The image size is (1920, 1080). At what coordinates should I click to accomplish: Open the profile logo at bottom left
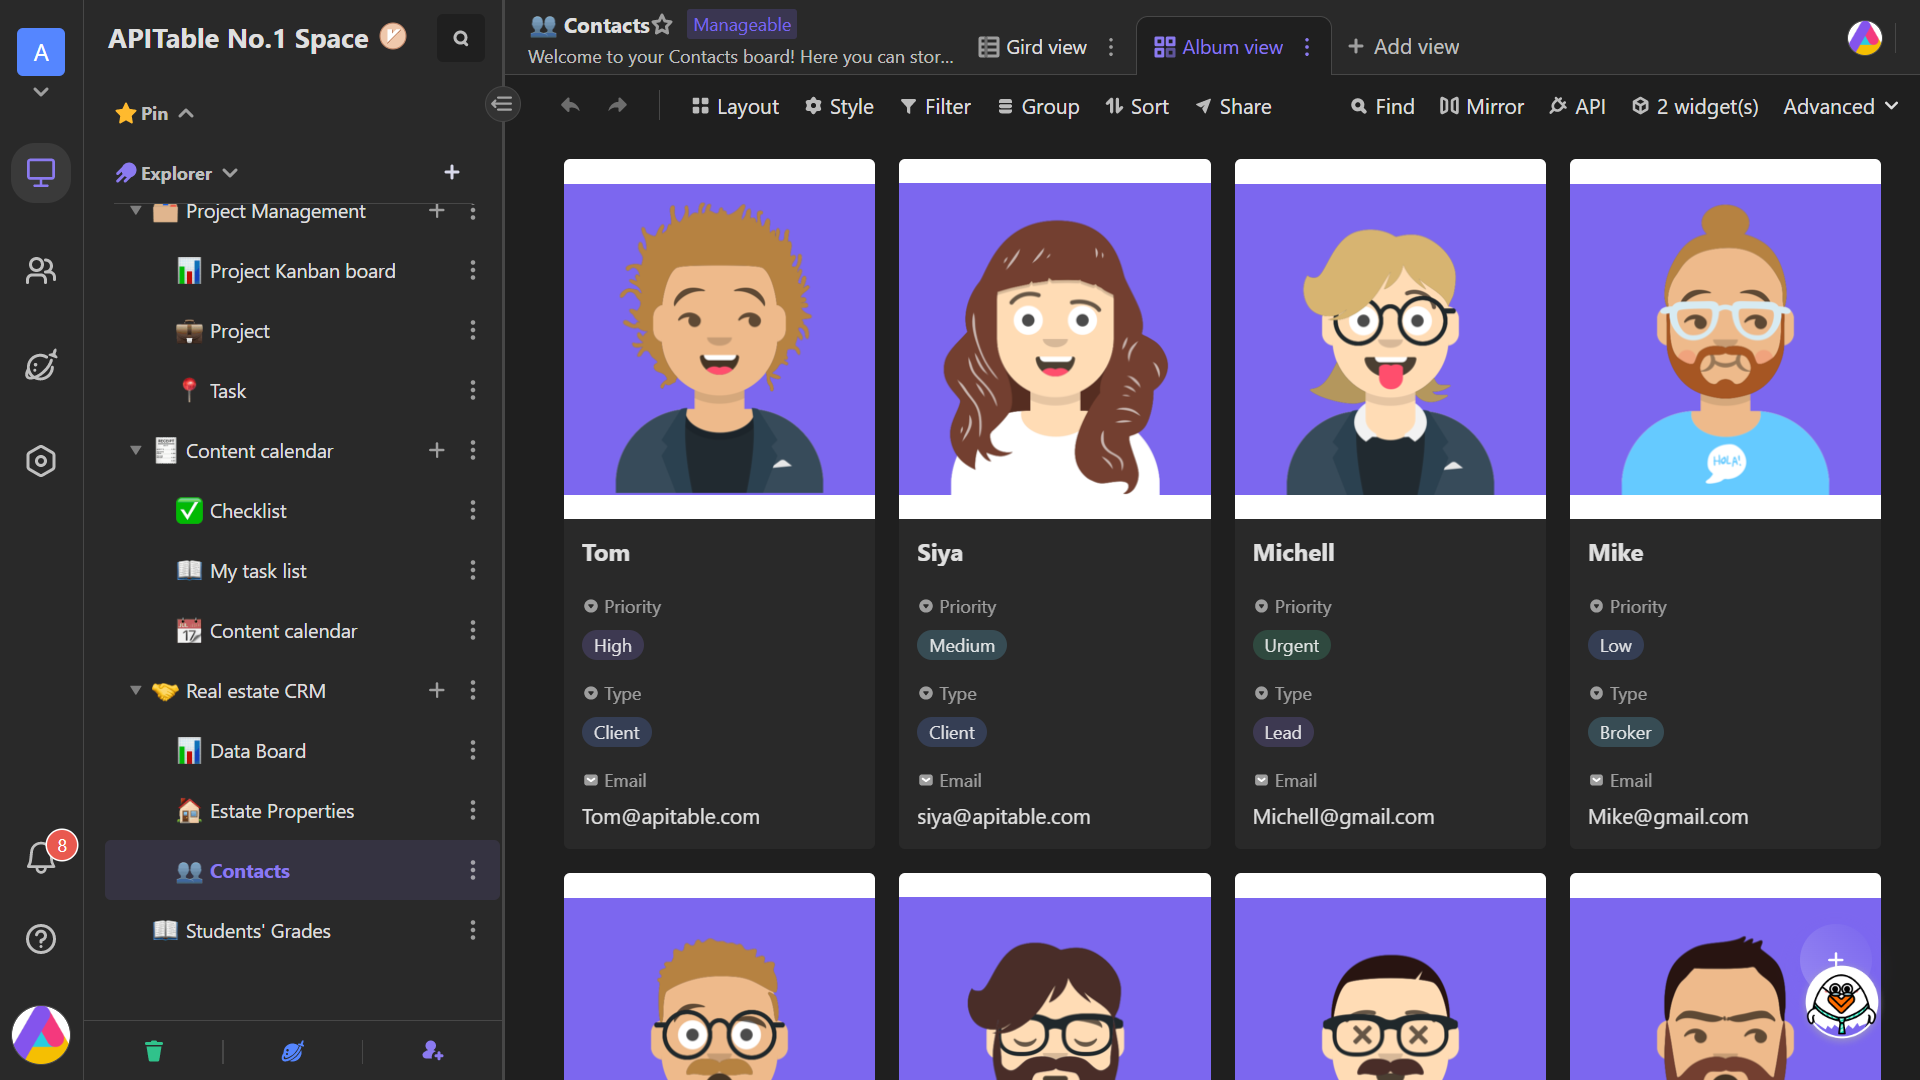[41, 1035]
